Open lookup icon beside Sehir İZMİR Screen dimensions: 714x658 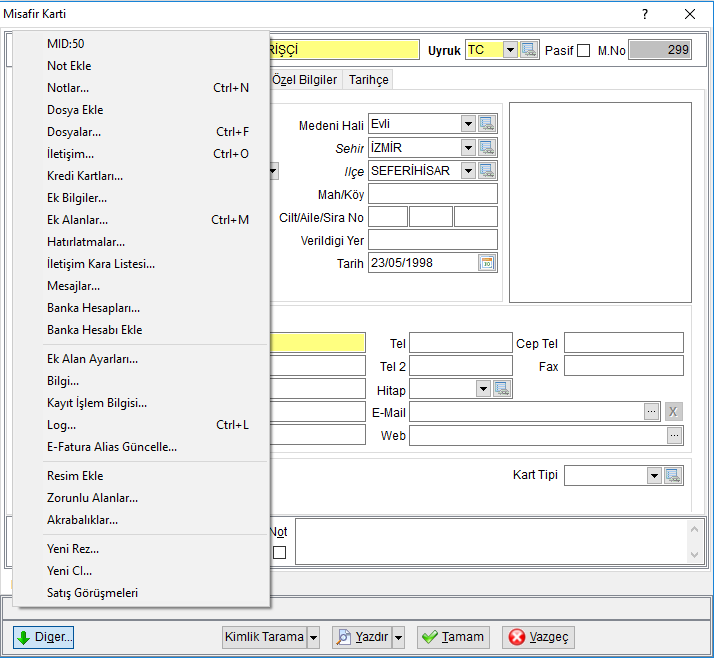[x=487, y=147]
